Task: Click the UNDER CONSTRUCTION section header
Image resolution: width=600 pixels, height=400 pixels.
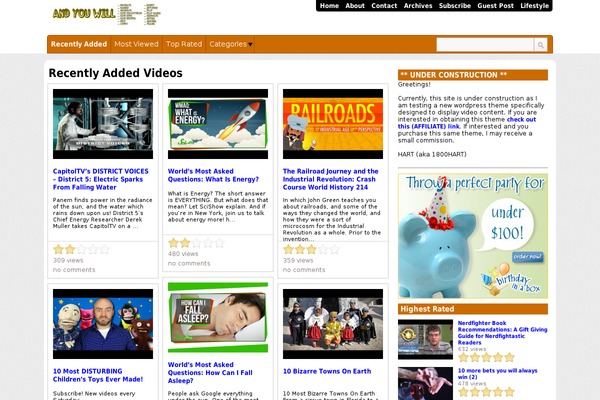Action: [x=473, y=75]
